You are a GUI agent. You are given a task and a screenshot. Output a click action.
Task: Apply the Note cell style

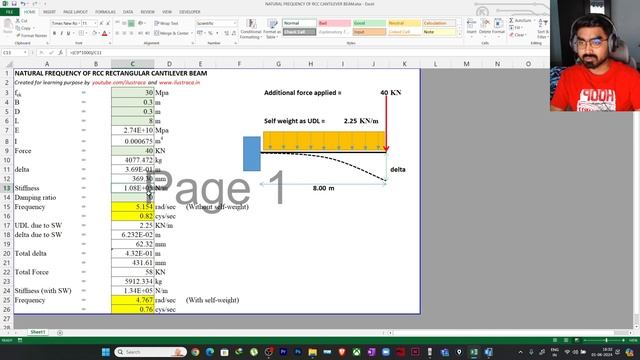pyautogui.click(x=439, y=32)
